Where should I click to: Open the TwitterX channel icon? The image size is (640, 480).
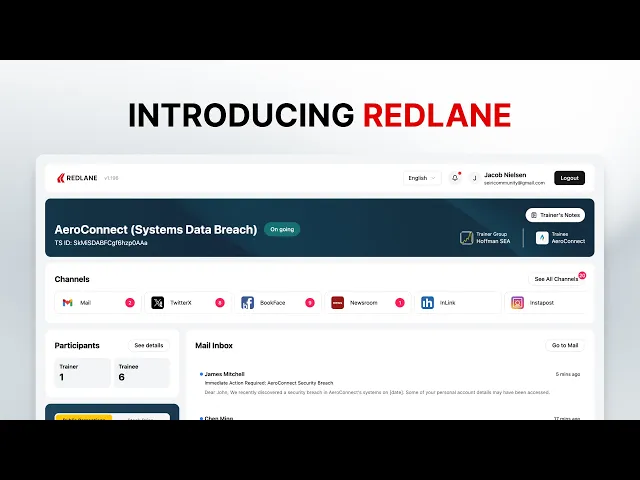[x=158, y=303]
